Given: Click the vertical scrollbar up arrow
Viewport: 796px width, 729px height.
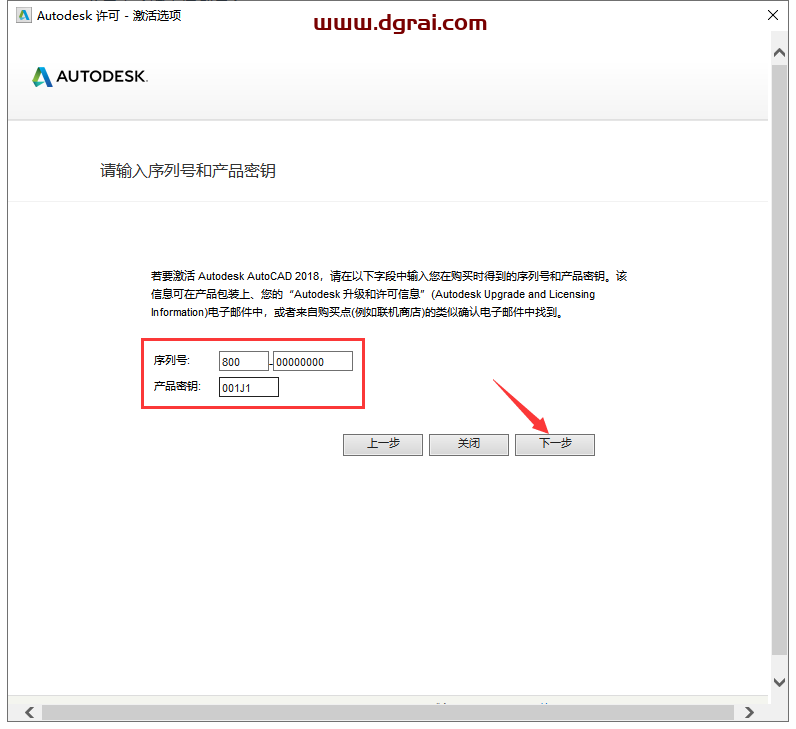Looking at the screenshot, I should pos(779,52).
